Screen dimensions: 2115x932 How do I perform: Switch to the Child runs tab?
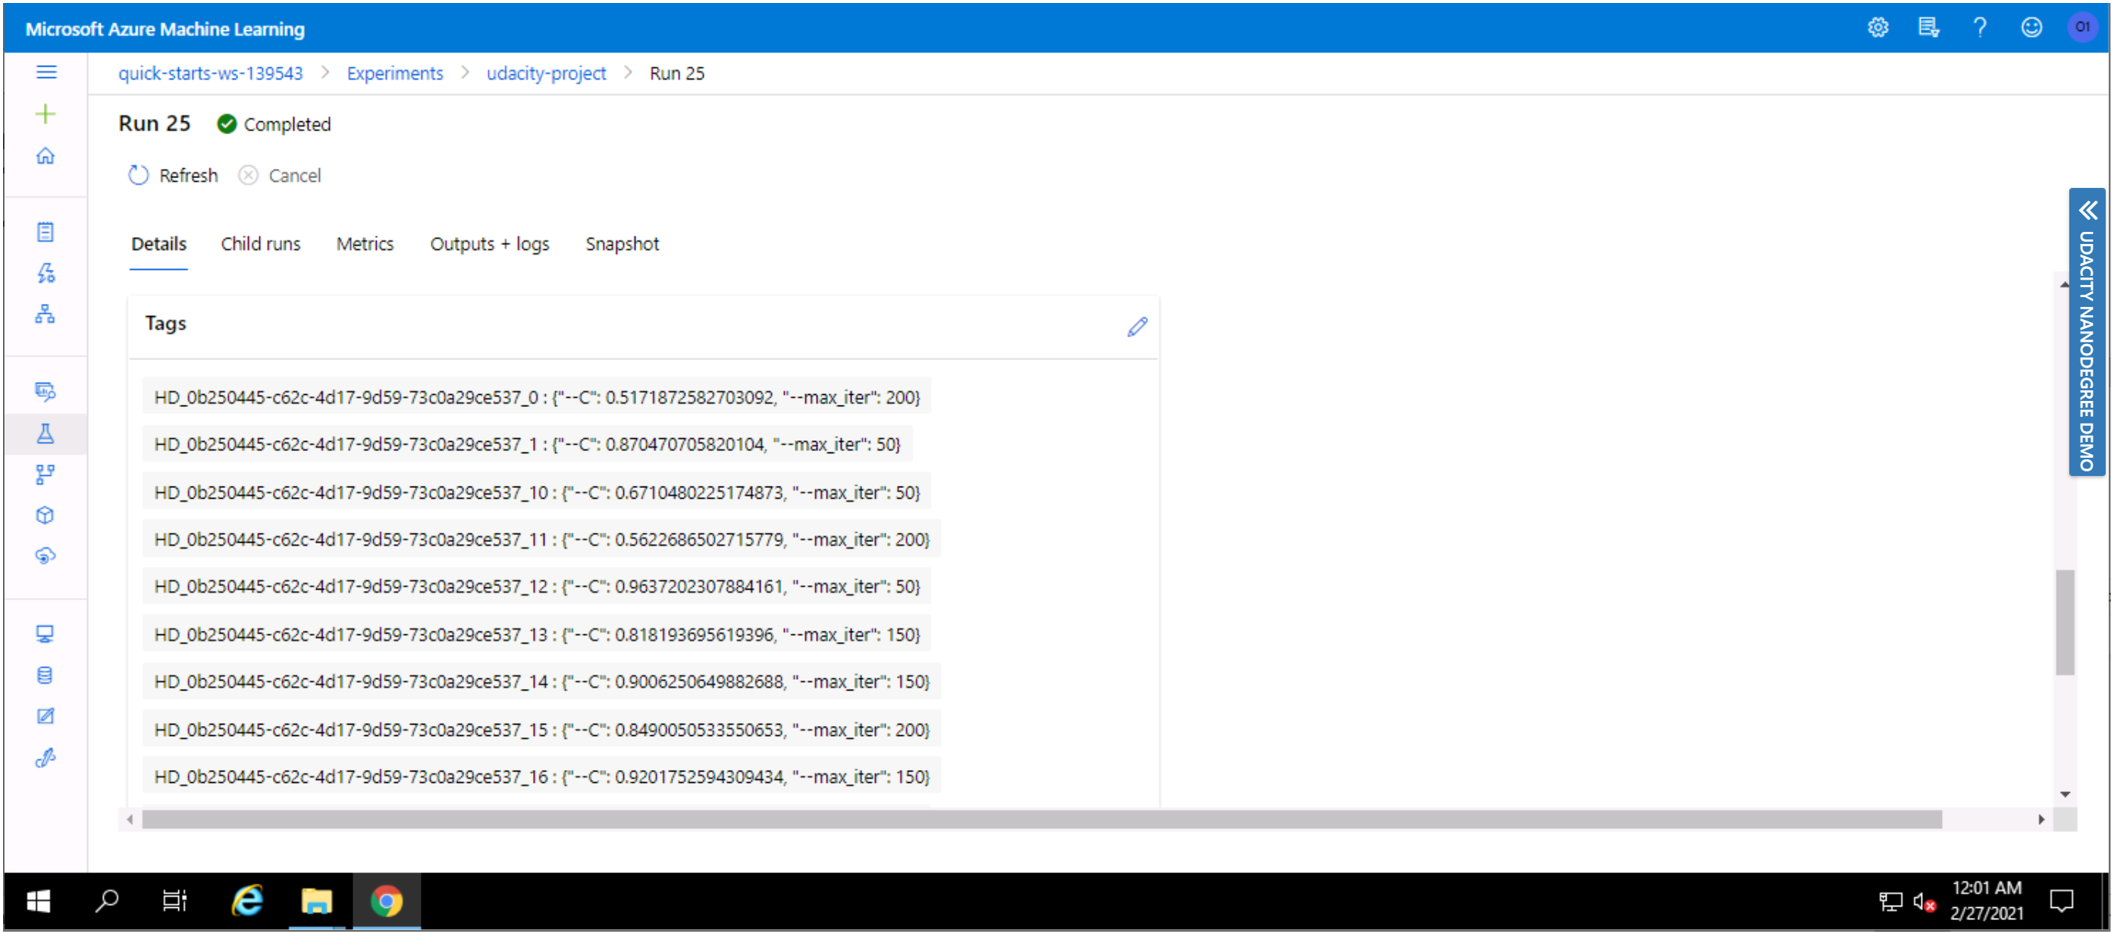coord(260,243)
